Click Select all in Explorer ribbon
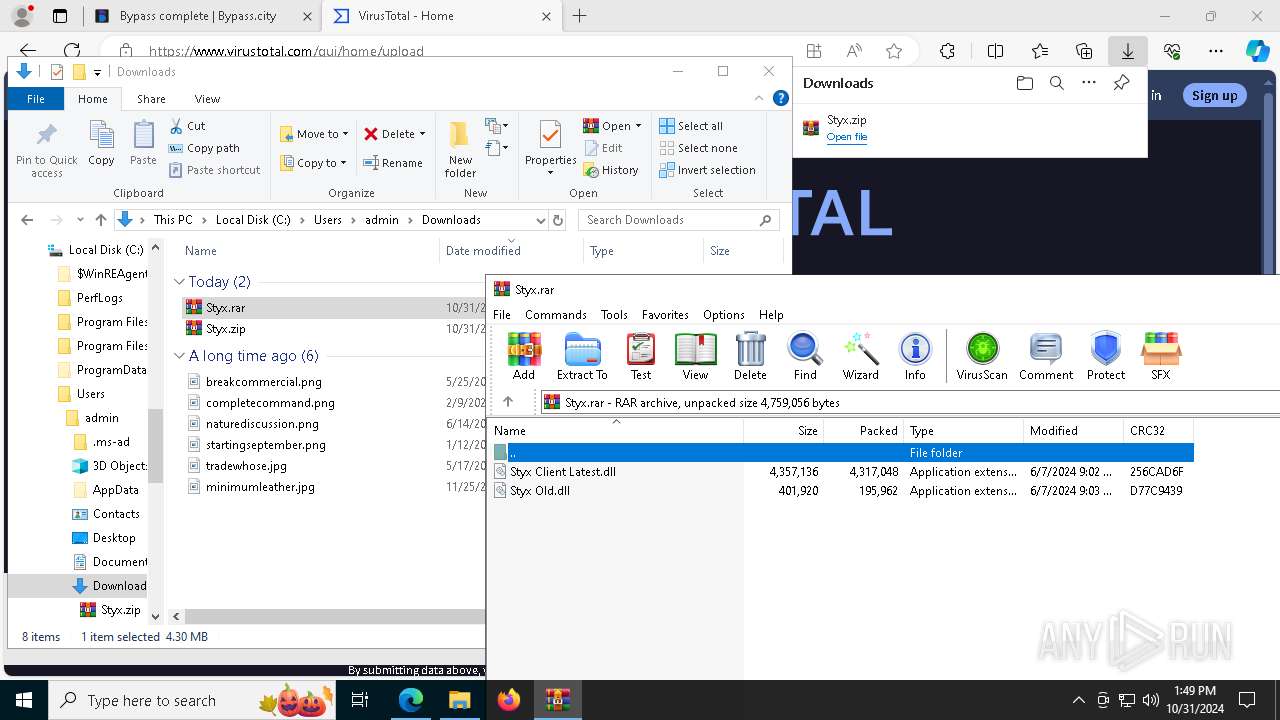 691,126
